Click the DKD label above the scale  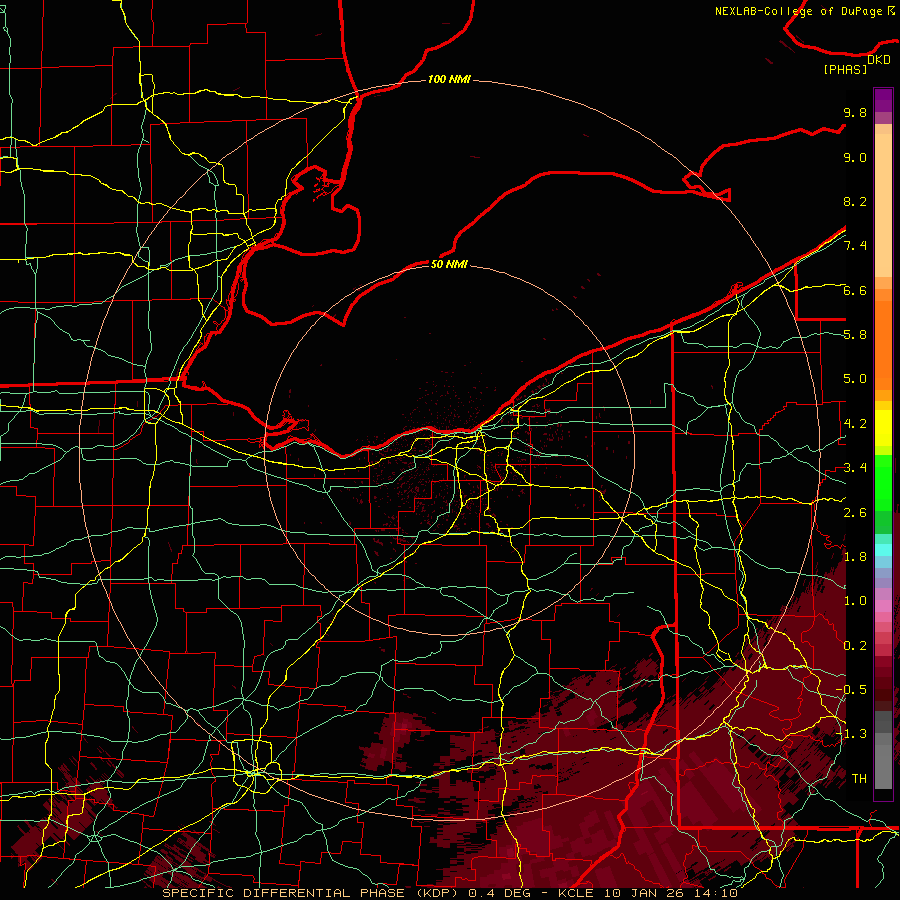[x=879, y=60]
